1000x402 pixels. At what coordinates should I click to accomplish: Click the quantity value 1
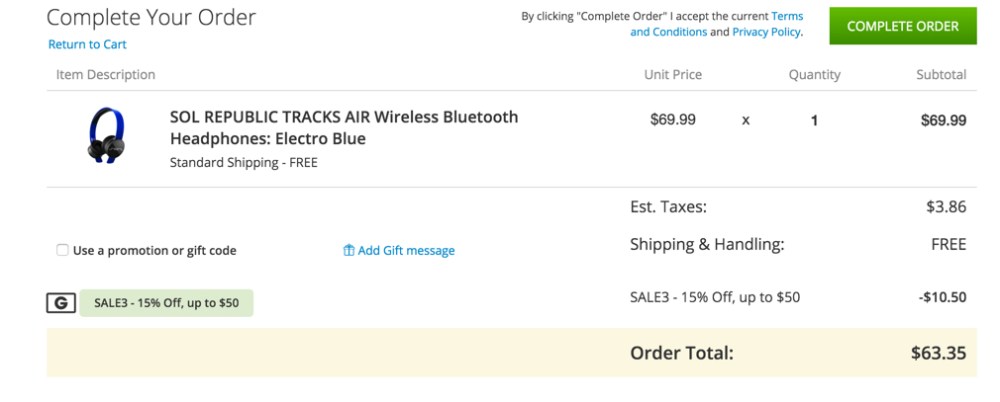pos(814,120)
